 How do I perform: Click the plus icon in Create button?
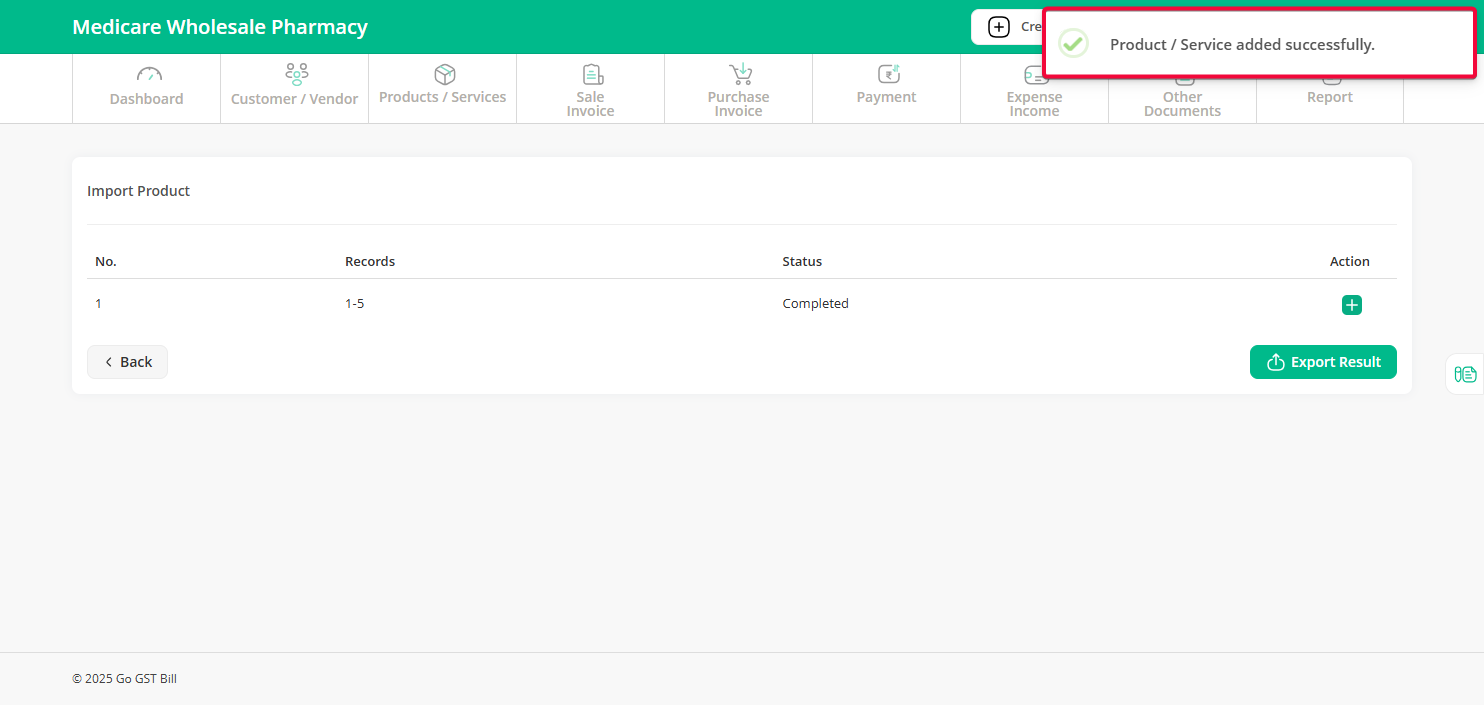(998, 27)
